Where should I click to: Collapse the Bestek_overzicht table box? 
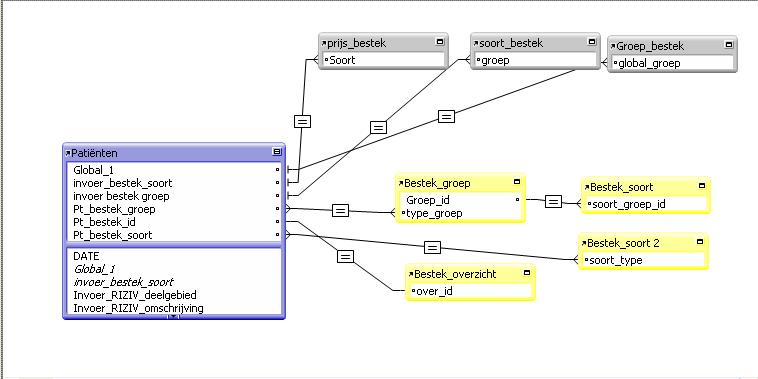point(527,273)
